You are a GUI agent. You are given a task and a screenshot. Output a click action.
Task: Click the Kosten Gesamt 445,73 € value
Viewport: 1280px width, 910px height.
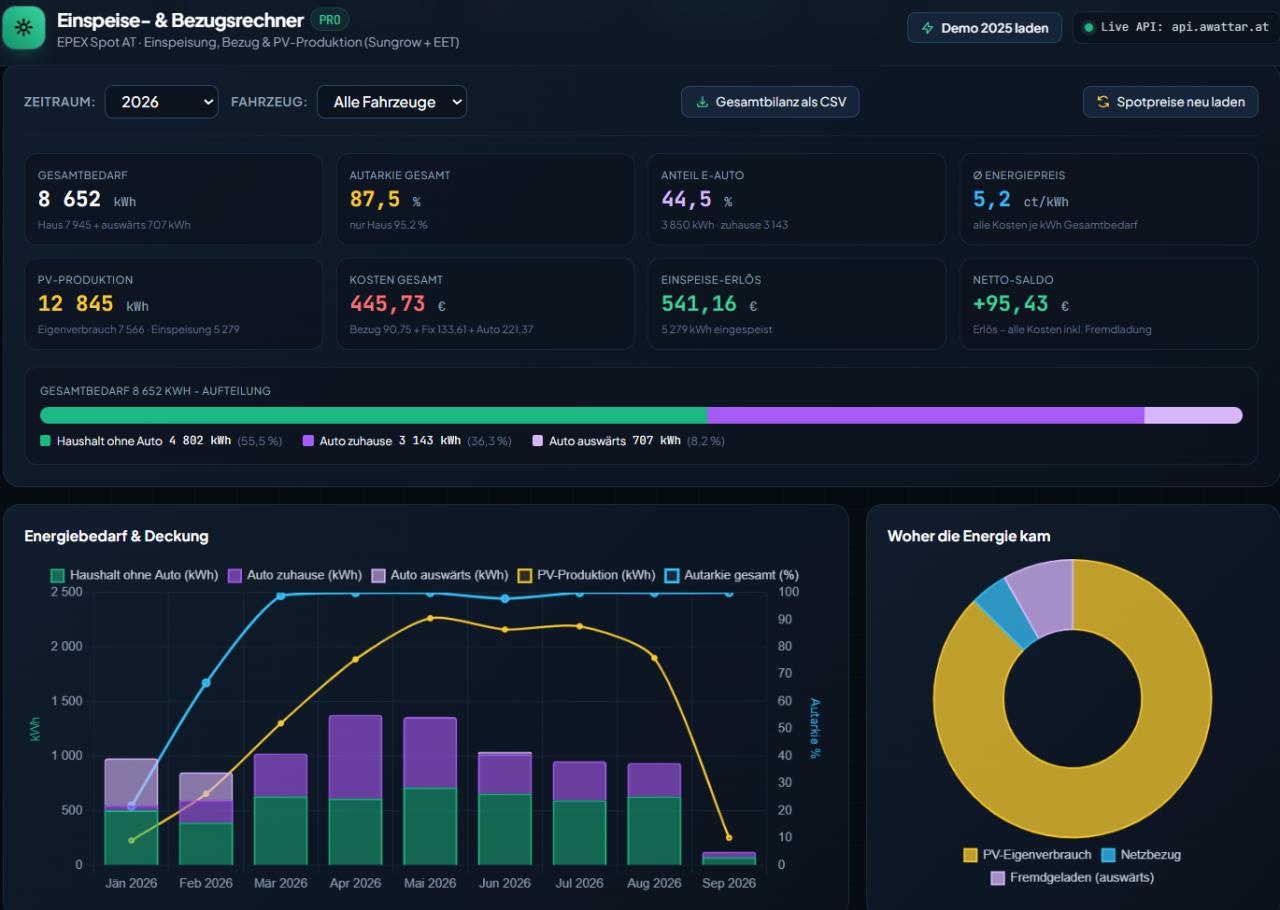[398, 304]
